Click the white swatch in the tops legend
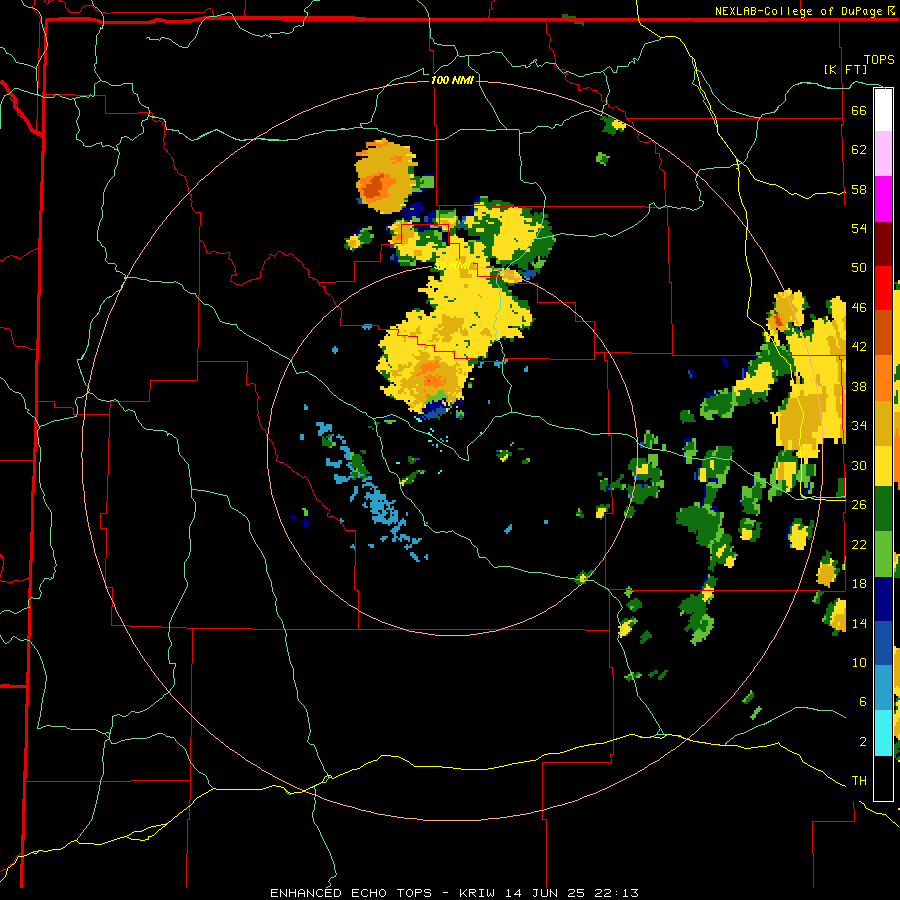The height and width of the screenshot is (900, 900). (x=883, y=110)
